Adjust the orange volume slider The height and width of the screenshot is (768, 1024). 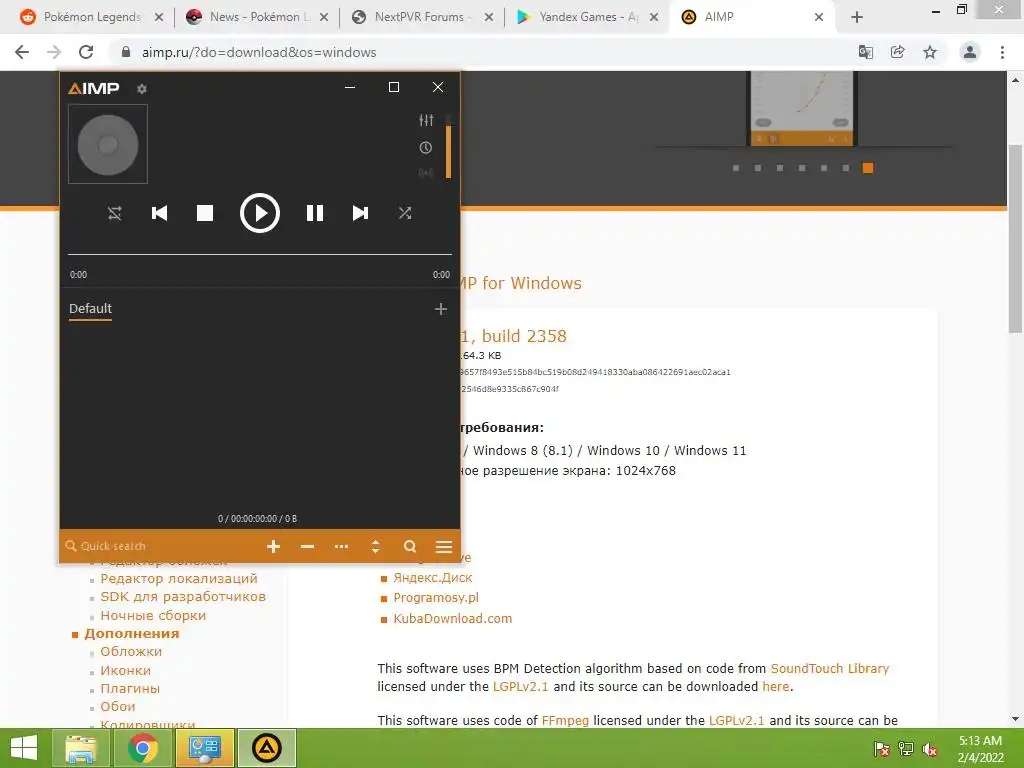tap(449, 151)
